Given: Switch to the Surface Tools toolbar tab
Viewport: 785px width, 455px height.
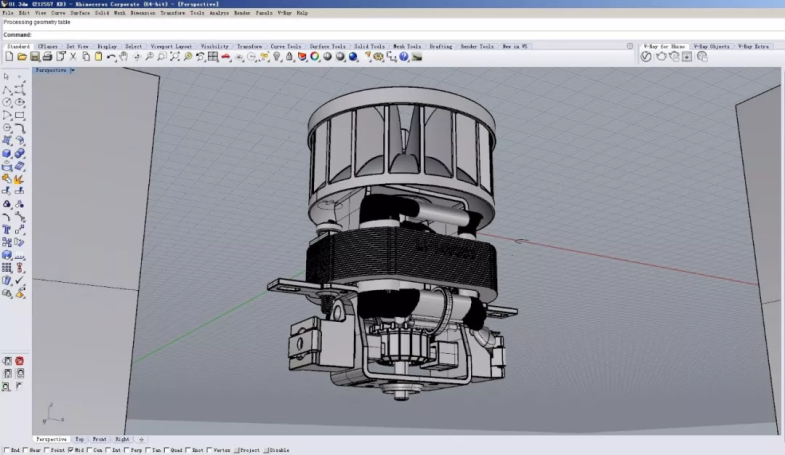Looking at the screenshot, I should click(x=327, y=46).
